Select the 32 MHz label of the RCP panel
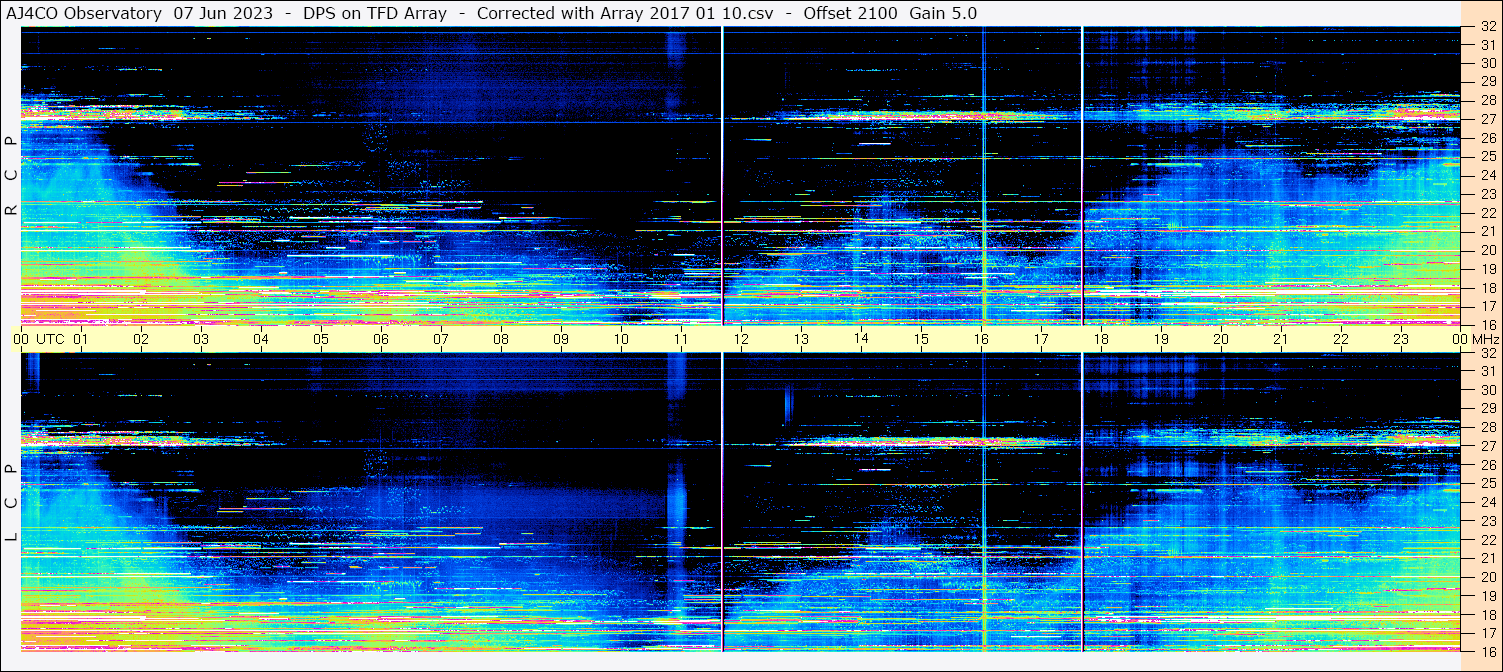Viewport: 1503px width, 672px height. tap(1486, 27)
